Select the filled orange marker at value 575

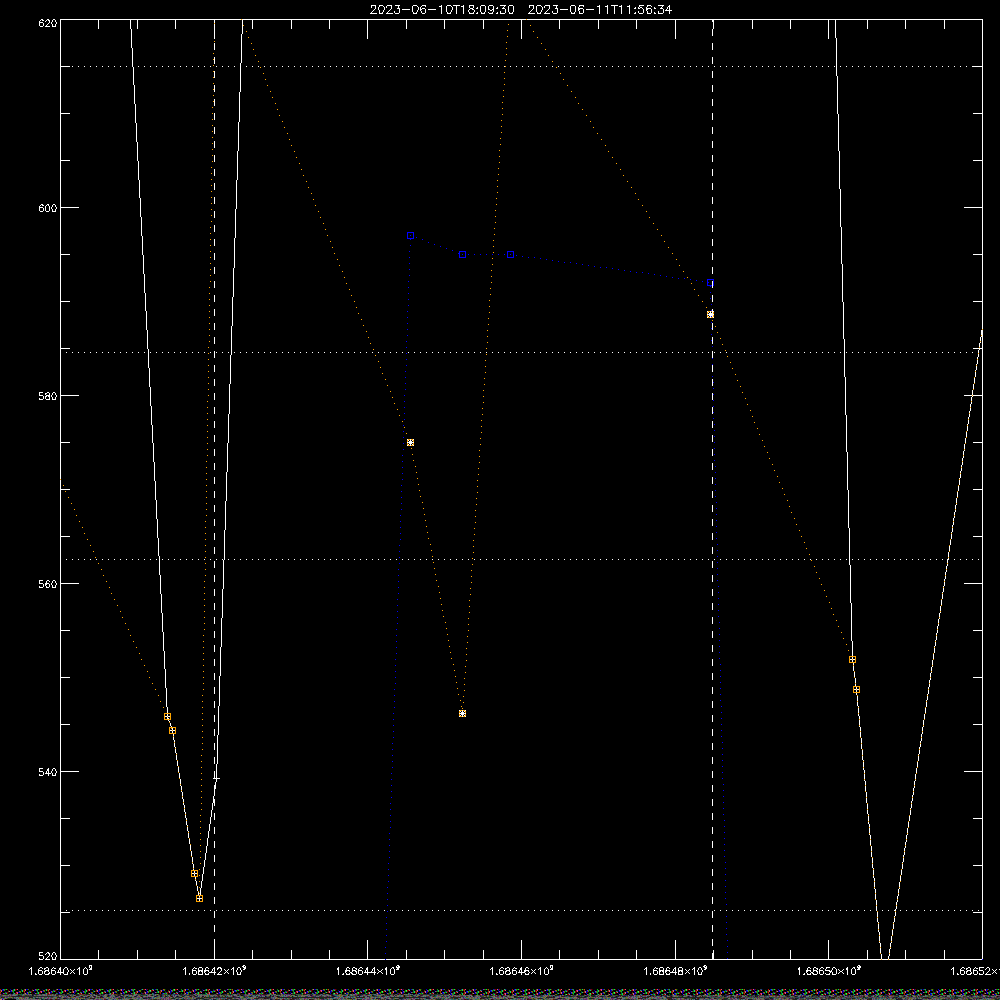pos(411,443)
